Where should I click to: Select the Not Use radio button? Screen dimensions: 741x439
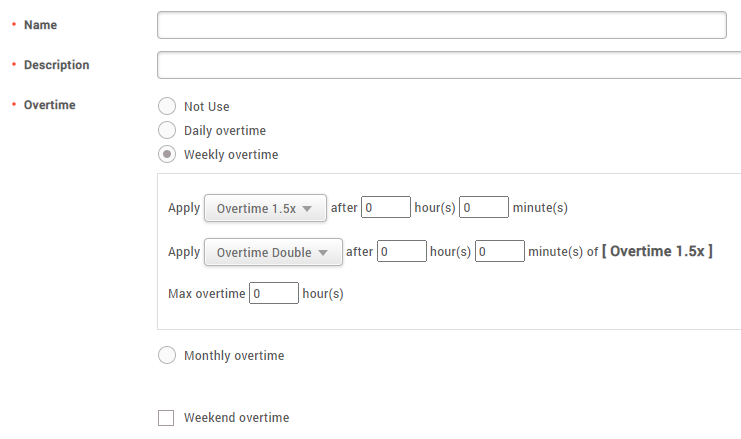167,106
